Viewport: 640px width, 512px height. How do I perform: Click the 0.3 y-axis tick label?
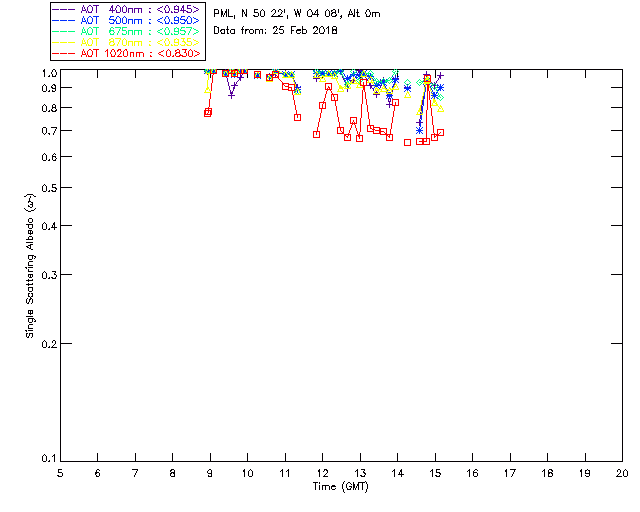coord(49,275)
